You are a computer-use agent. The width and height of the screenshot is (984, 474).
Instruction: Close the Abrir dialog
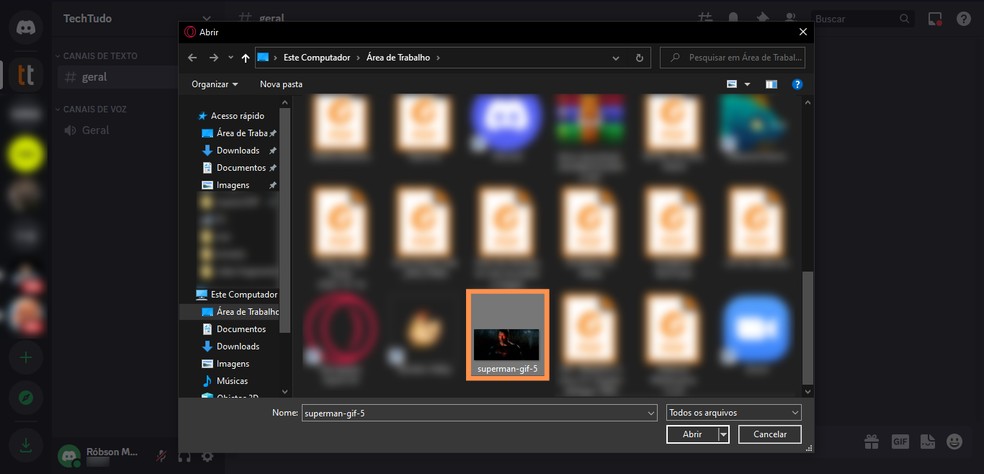click(x=803, y=32)
